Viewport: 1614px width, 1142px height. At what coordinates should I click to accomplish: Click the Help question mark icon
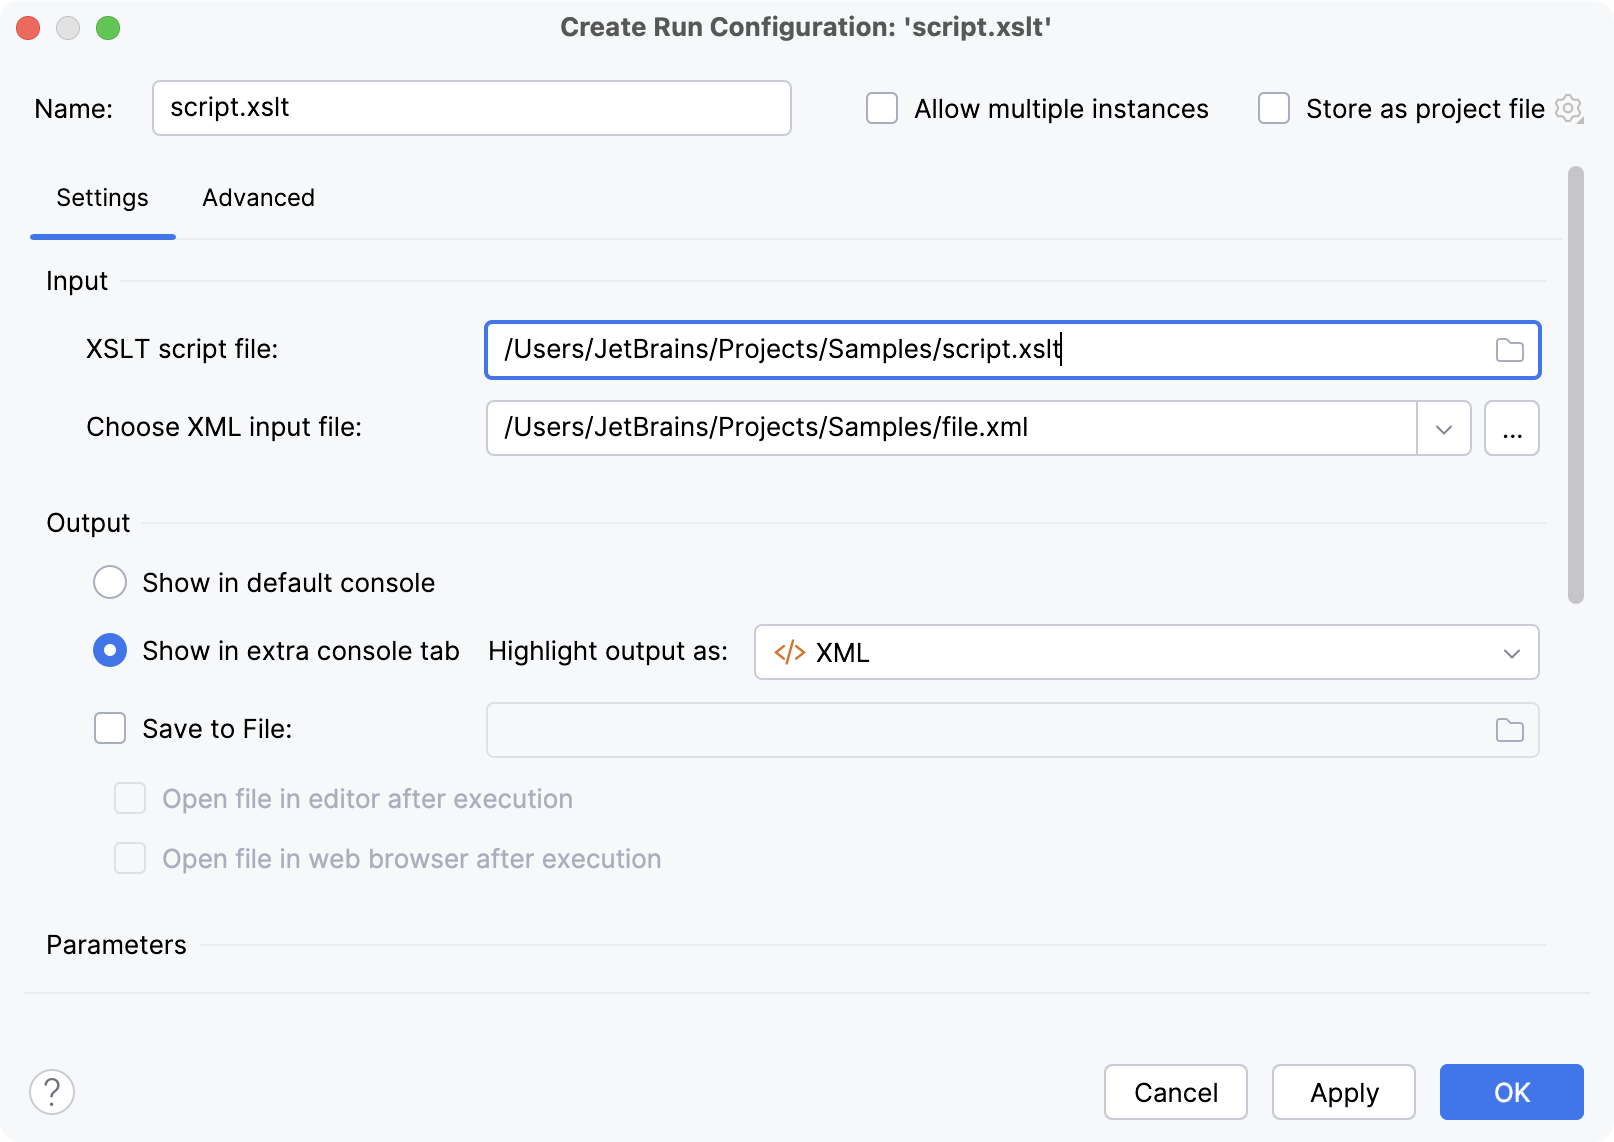pyautogui.click(x=53, y=1092)
